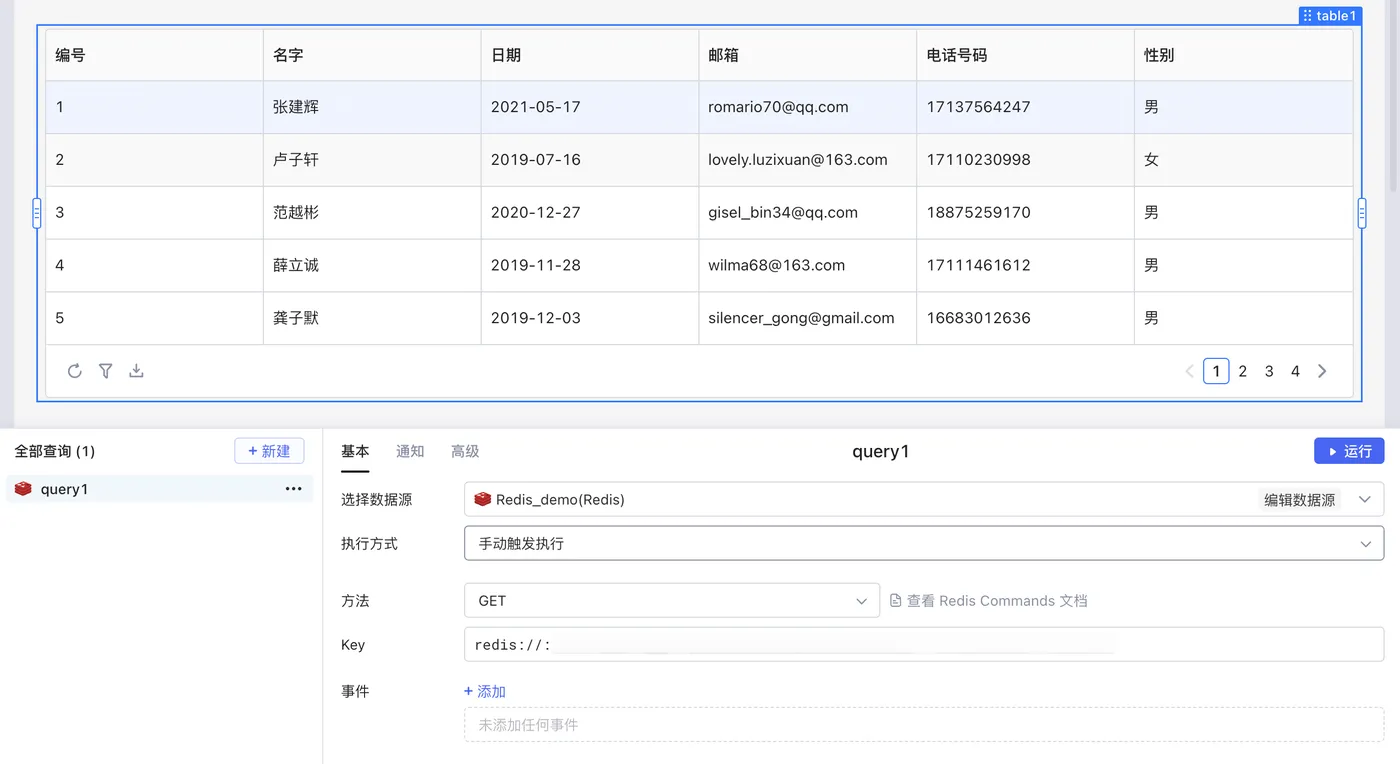Viewport: 1400px width, 764px height.
Task: Click the date cell 2020-12-27
Action: pyautogui.click(x=590, y=213)
